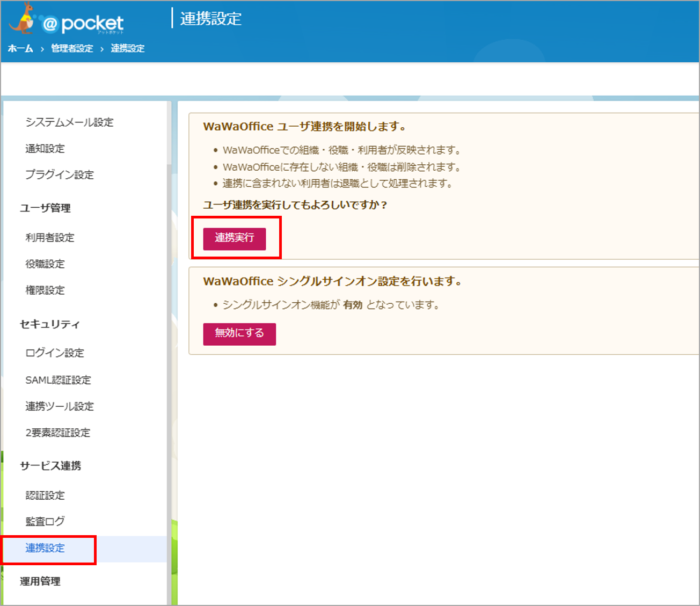Image resolution: width=700 pixels, height=606 pixels.
Task: Click the sidebar vertical scrollbar
Action: [169, 300]
